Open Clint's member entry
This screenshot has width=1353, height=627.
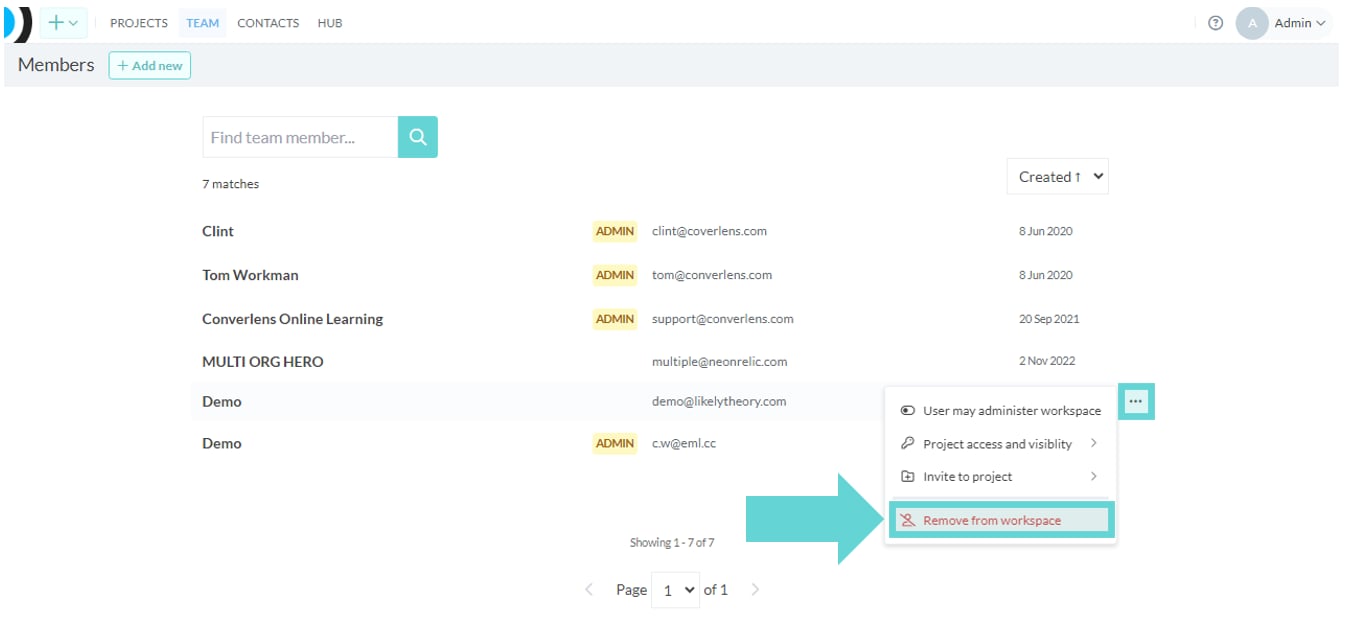pyautogui.click(x=218, y=231)
